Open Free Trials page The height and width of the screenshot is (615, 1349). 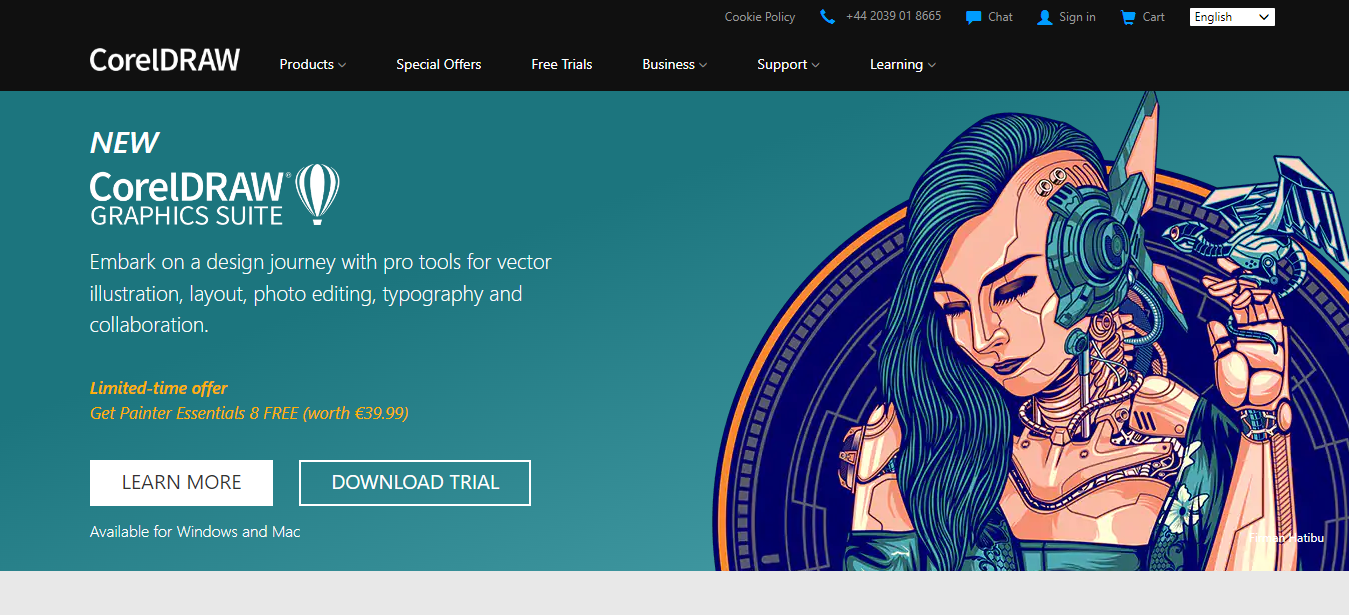pos(562,64)
